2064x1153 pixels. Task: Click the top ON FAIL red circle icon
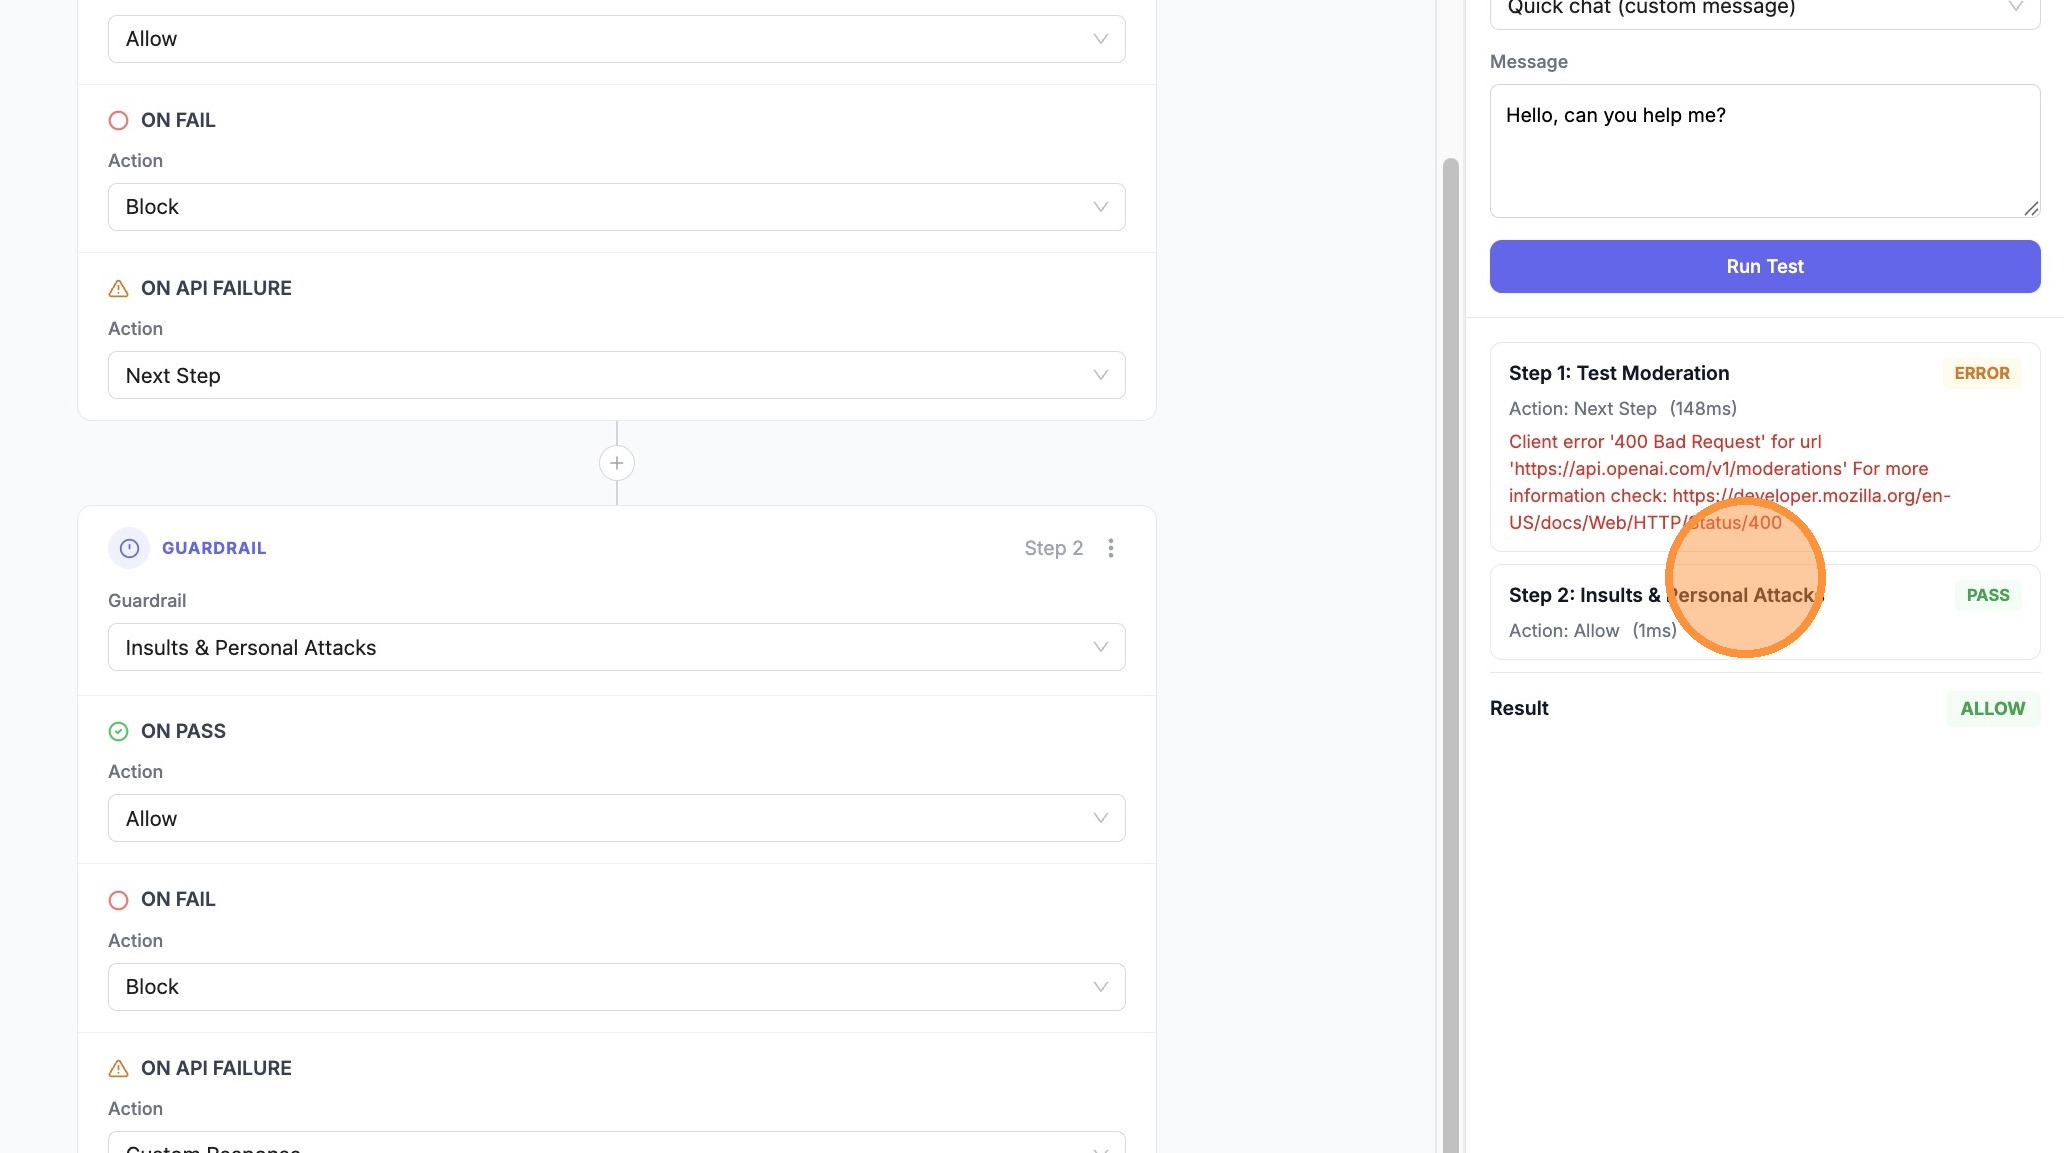[118, 121]
